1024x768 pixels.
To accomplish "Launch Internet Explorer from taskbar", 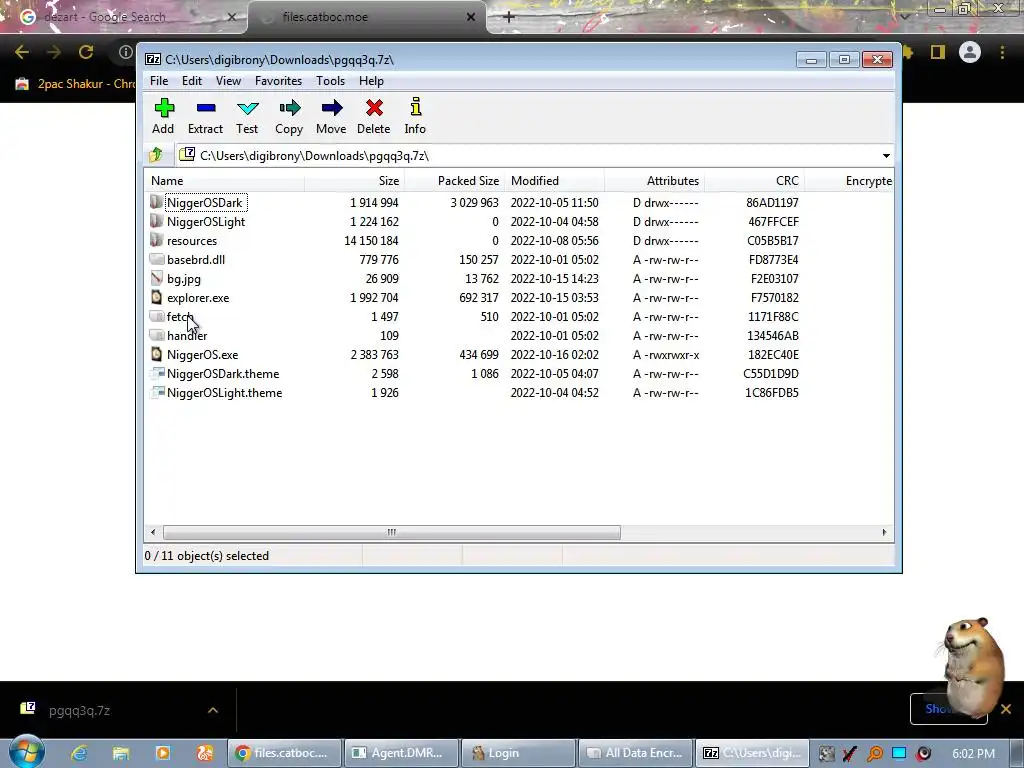I will pos(79,753).
